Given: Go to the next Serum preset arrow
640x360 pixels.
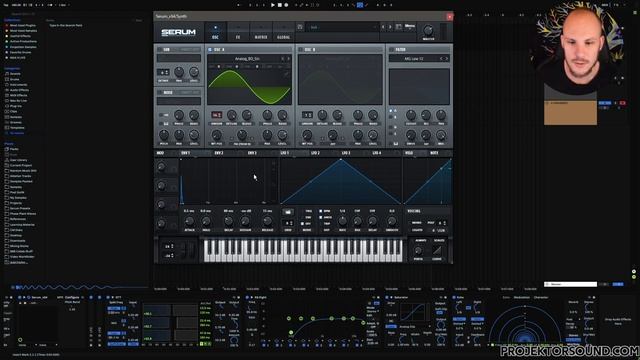Looking at the screenshot, I should (x=390, y=27).
